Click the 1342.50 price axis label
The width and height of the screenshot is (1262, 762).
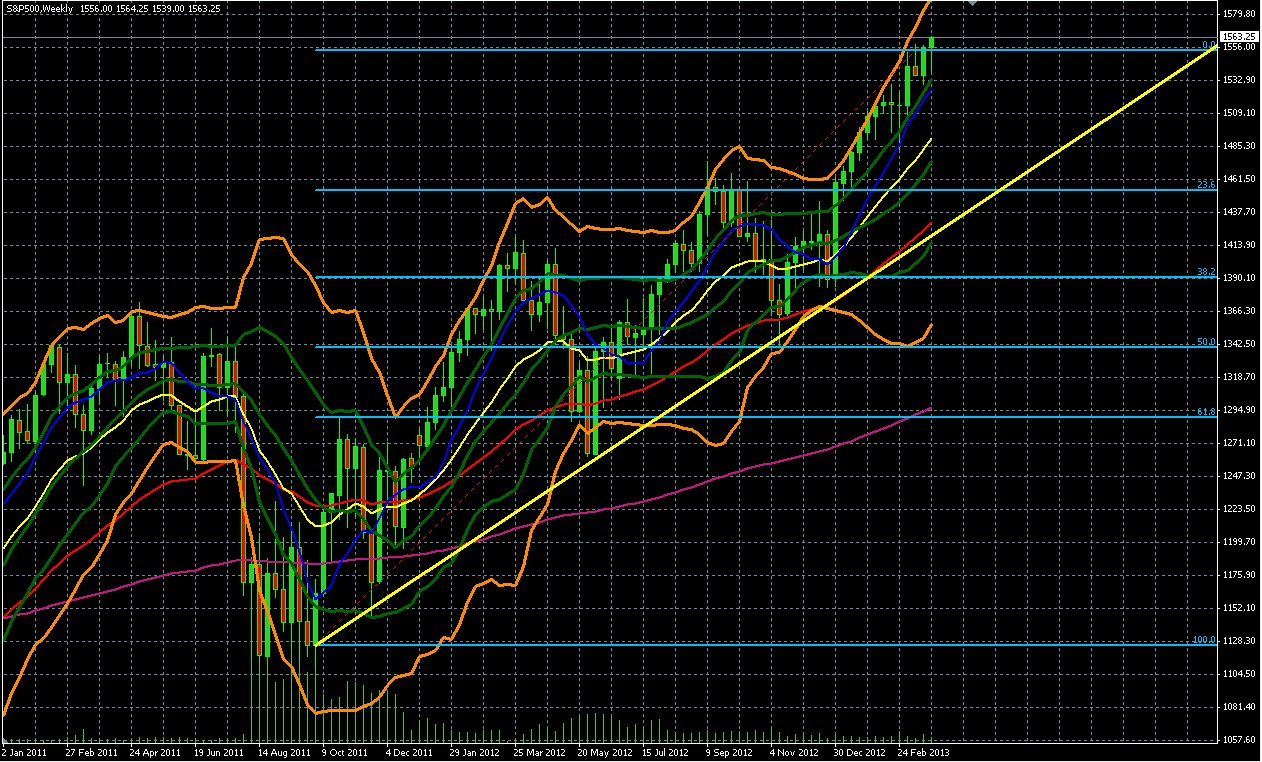1241,344
